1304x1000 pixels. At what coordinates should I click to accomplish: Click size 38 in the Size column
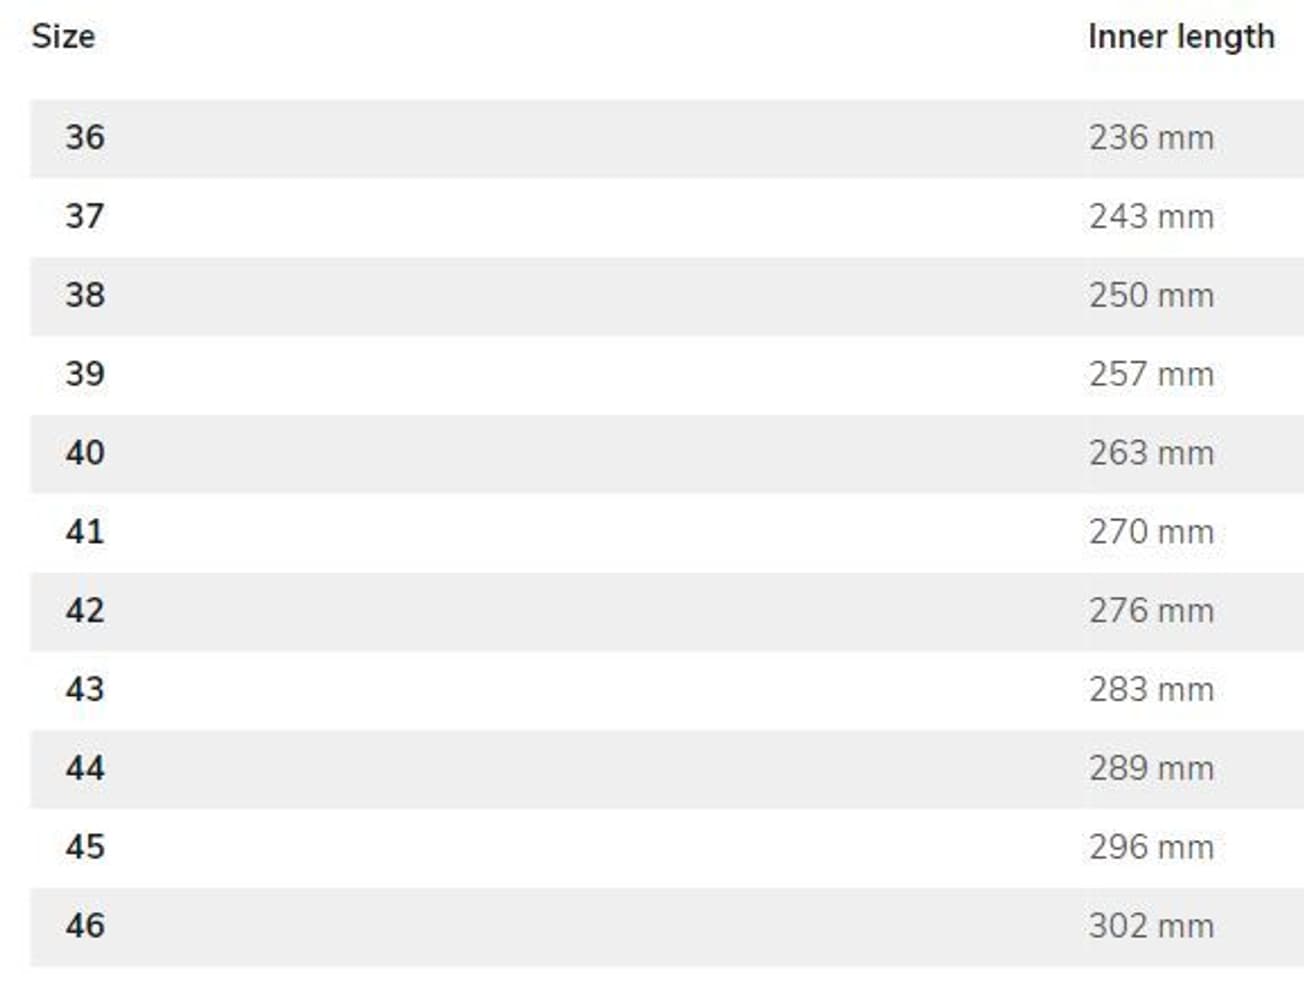(x=85, y=295)
